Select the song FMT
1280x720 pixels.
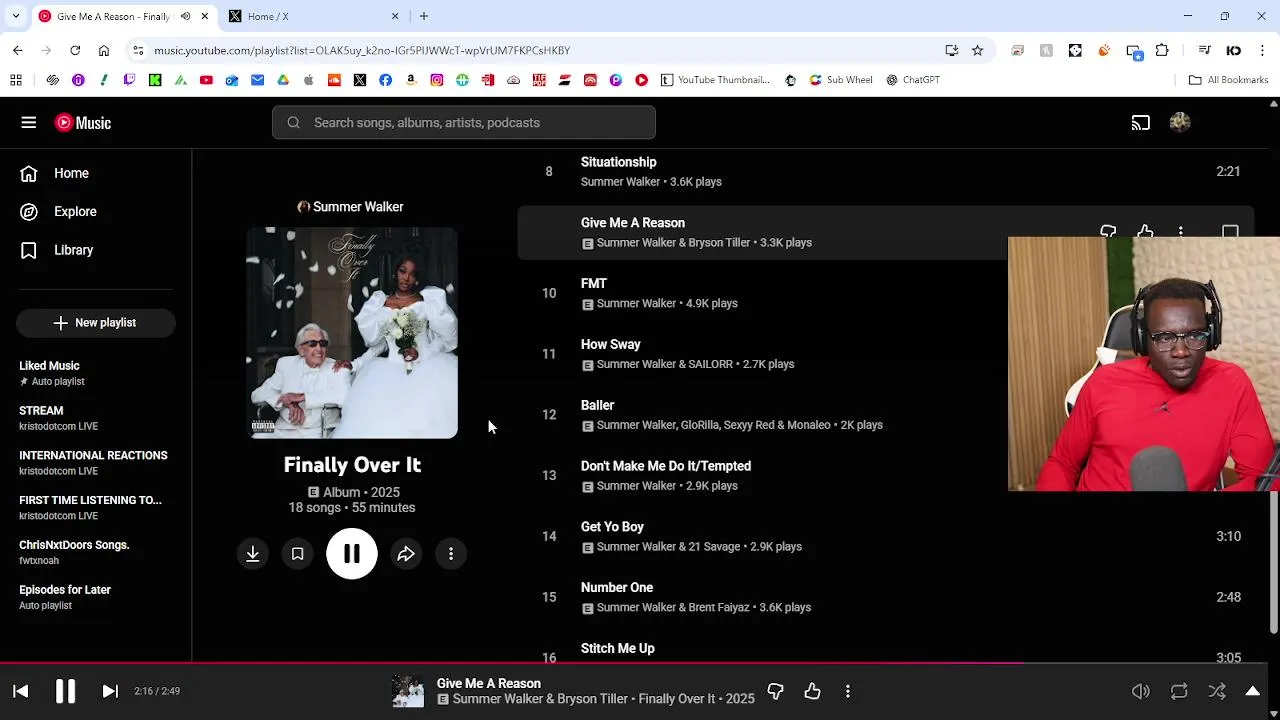(594, 284)
